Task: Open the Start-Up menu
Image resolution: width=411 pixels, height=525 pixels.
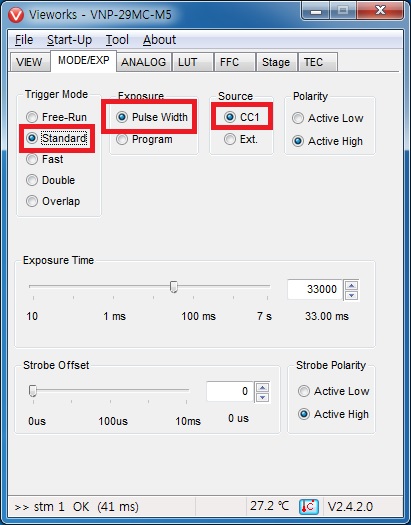Action: point(69,40)
